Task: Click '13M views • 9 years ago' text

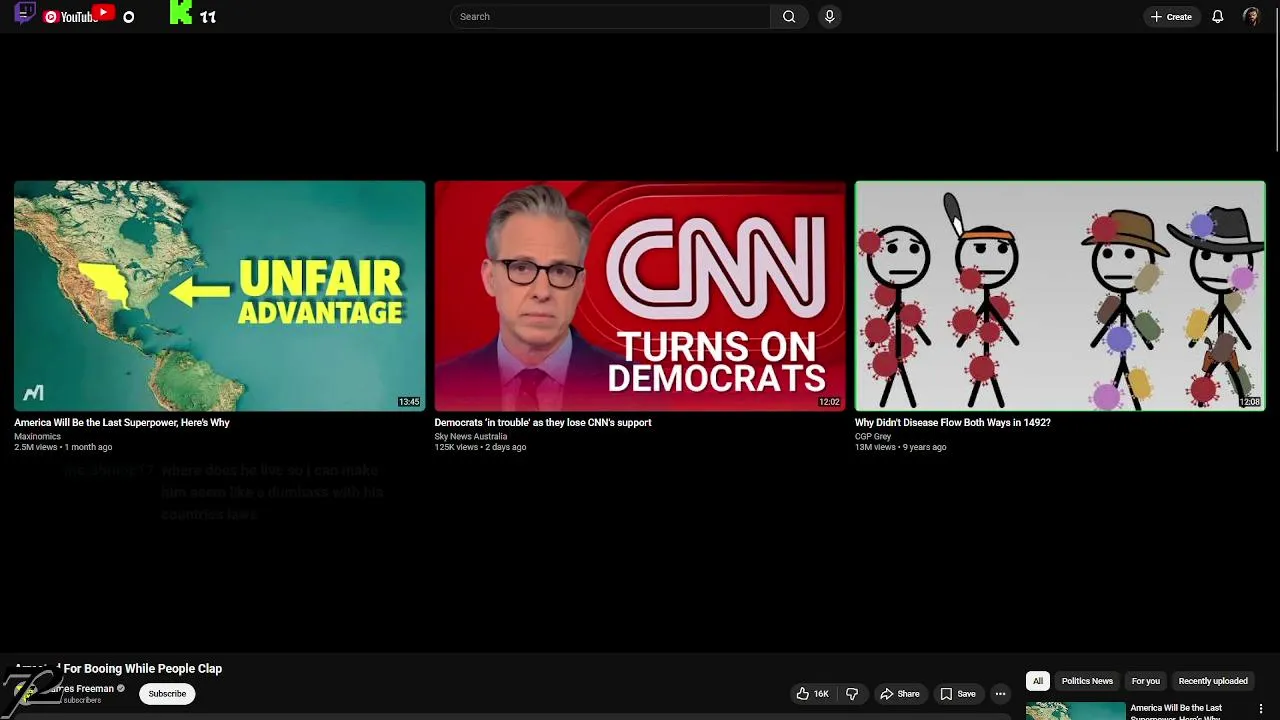Action: 900,447
